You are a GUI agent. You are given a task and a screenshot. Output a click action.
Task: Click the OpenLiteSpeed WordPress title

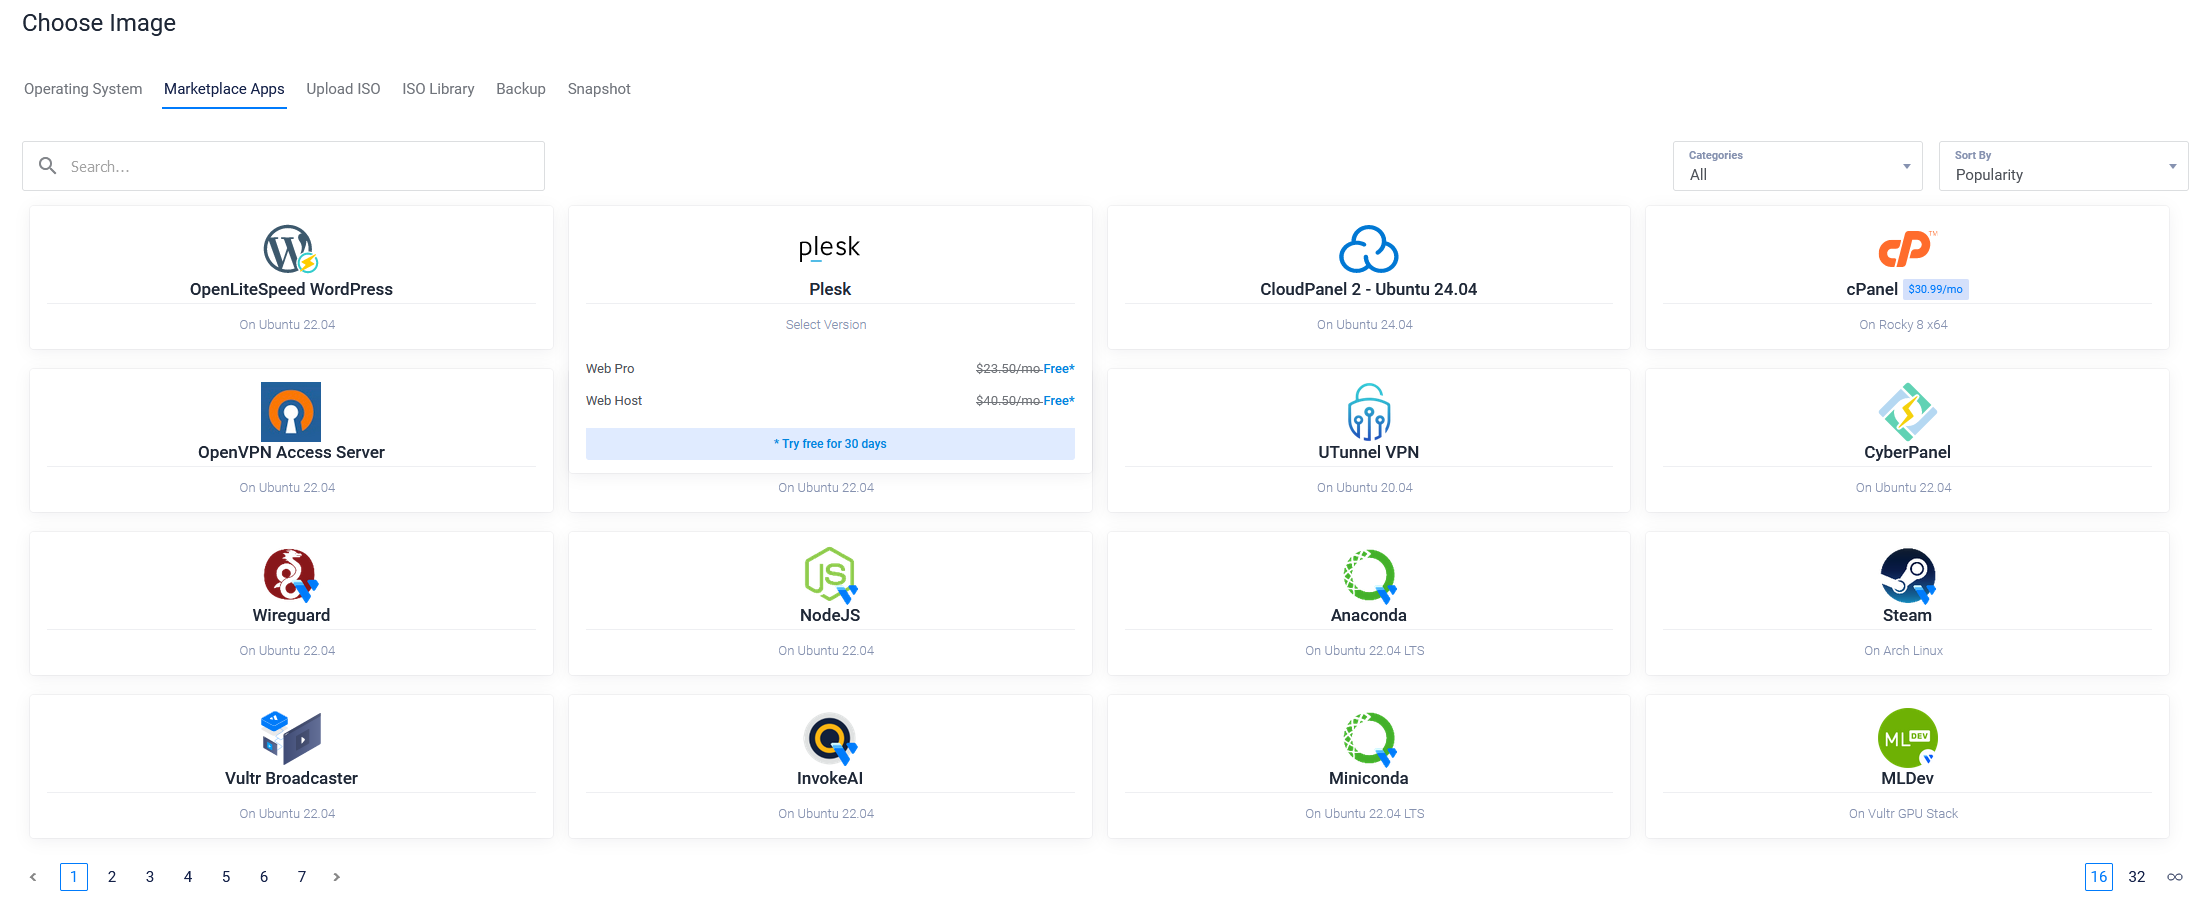tap(291, 289)
